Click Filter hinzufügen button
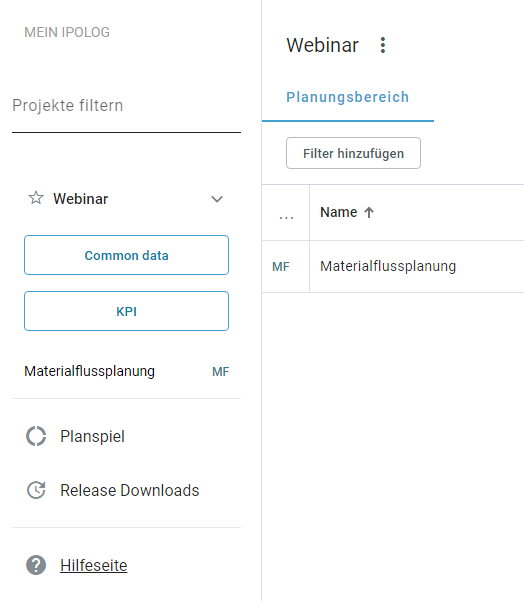 (x=353, y=153)
